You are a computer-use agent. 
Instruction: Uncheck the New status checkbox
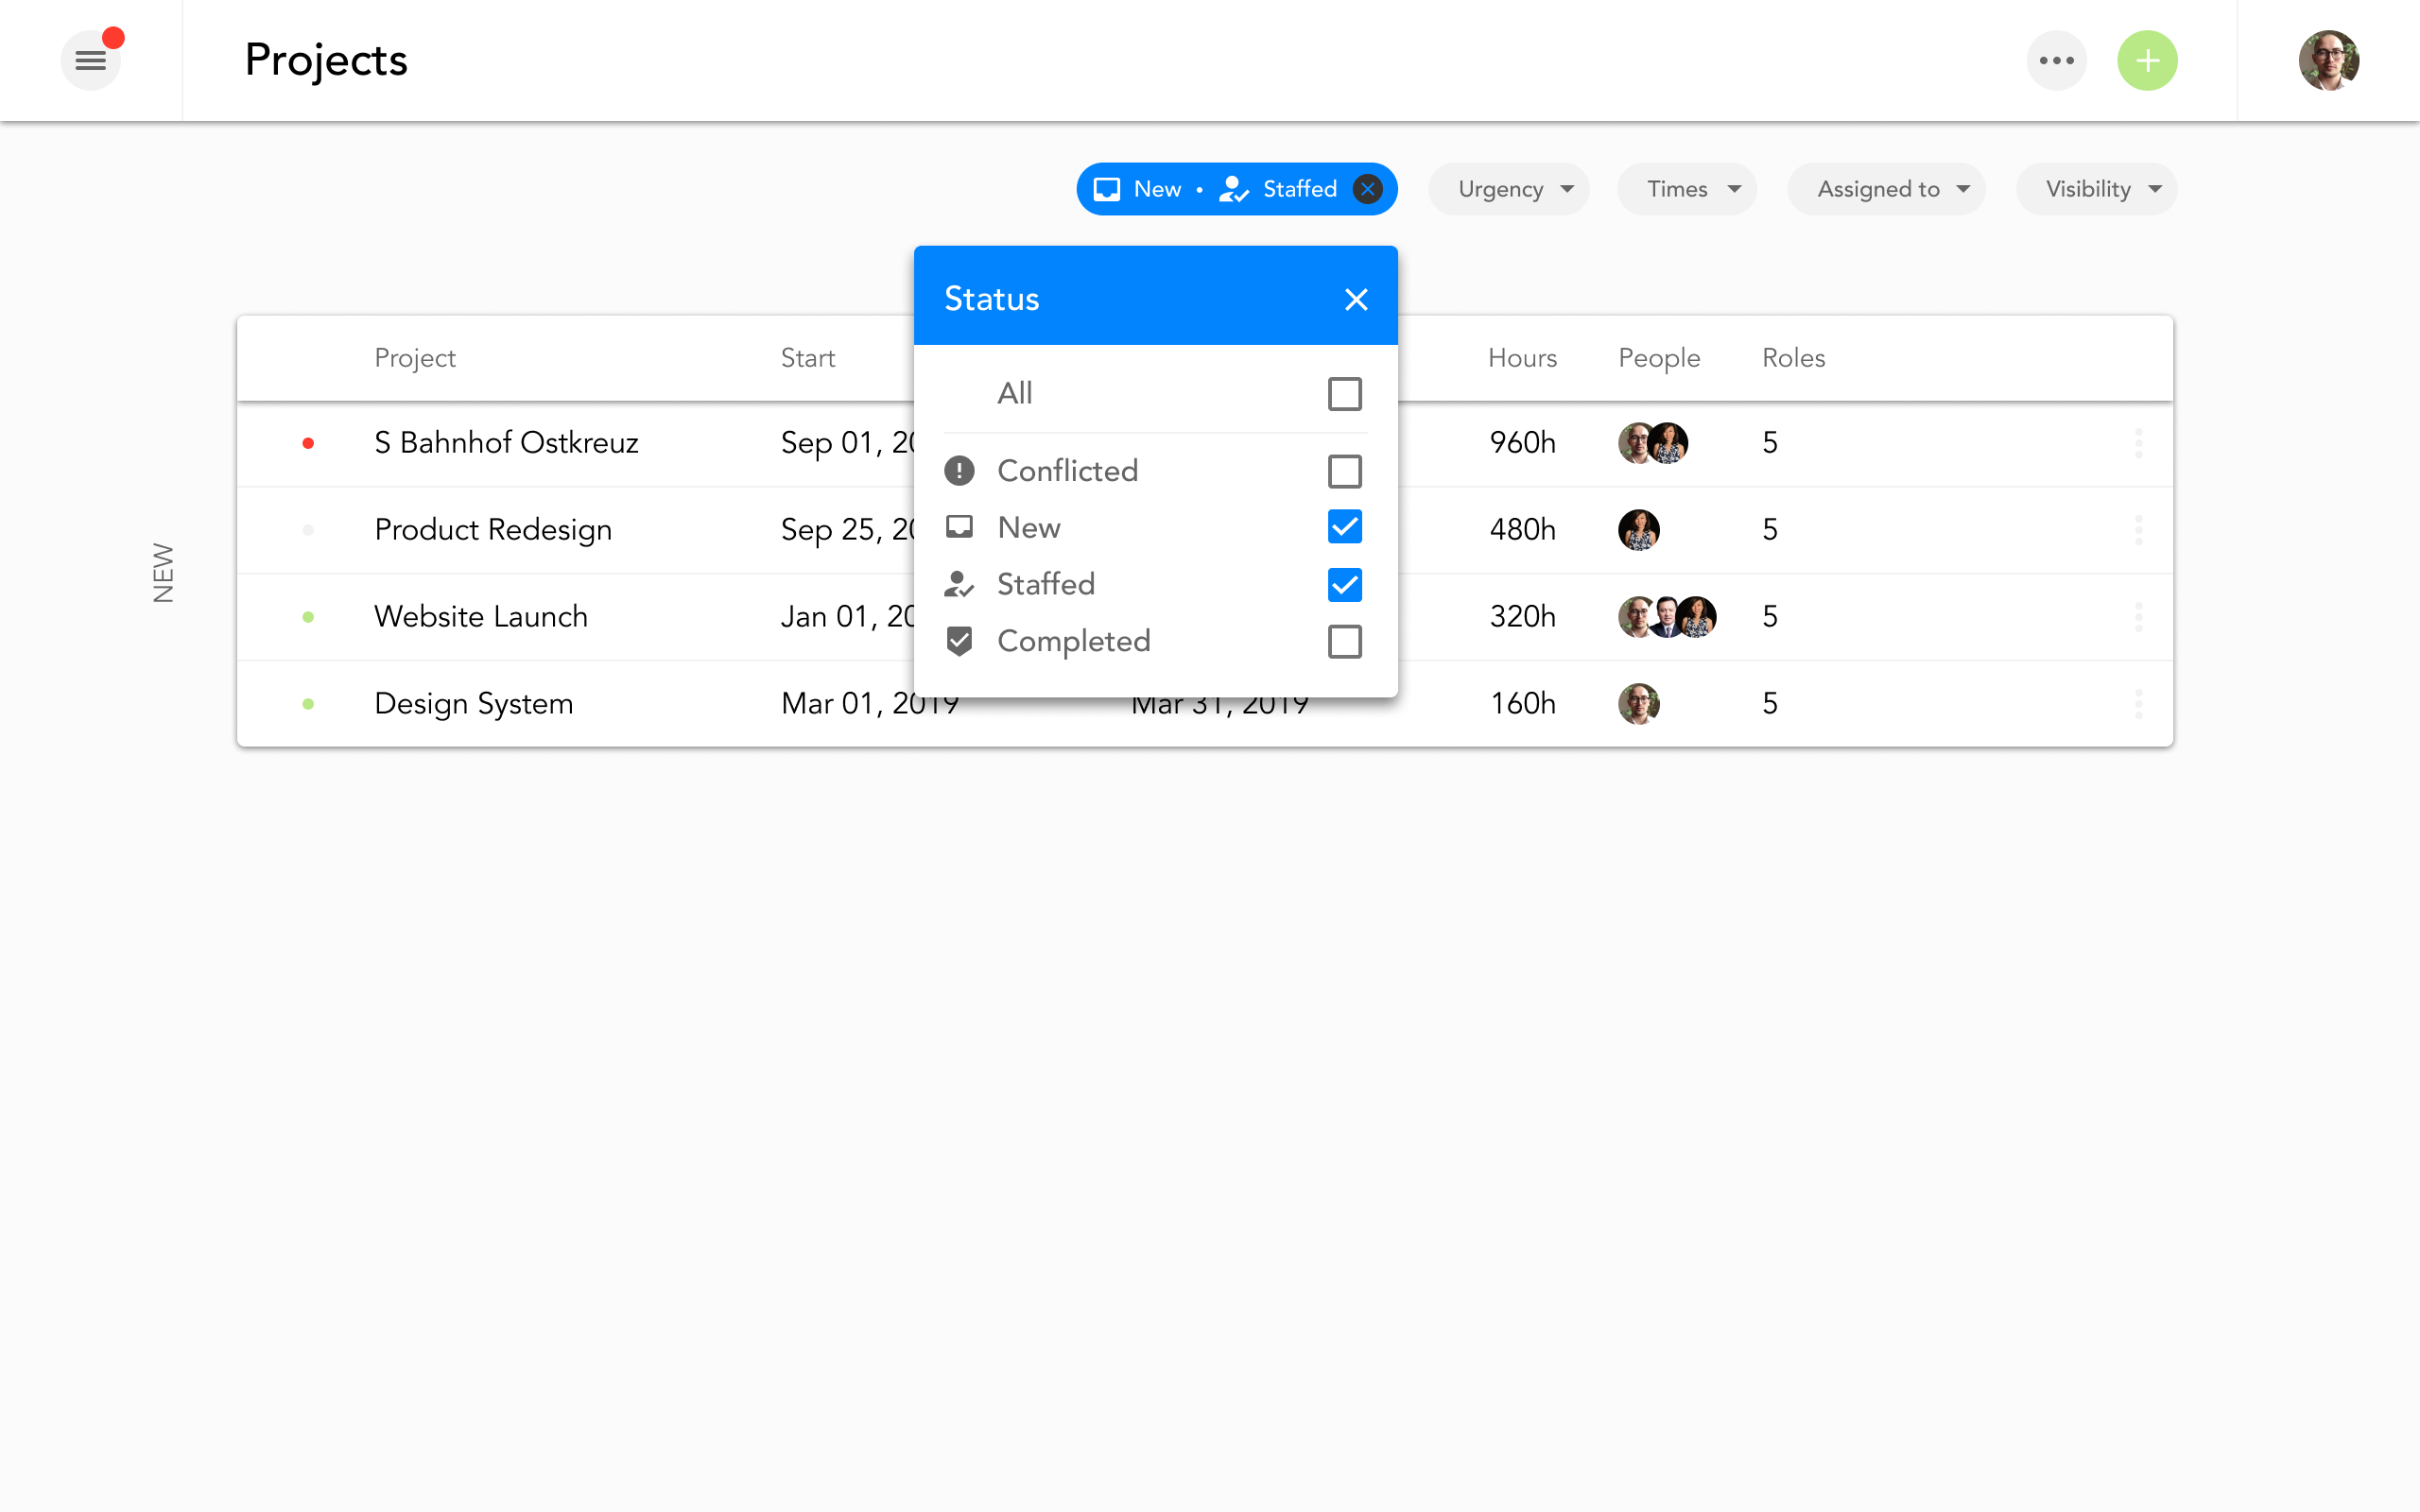click(x=1344, y=527)
